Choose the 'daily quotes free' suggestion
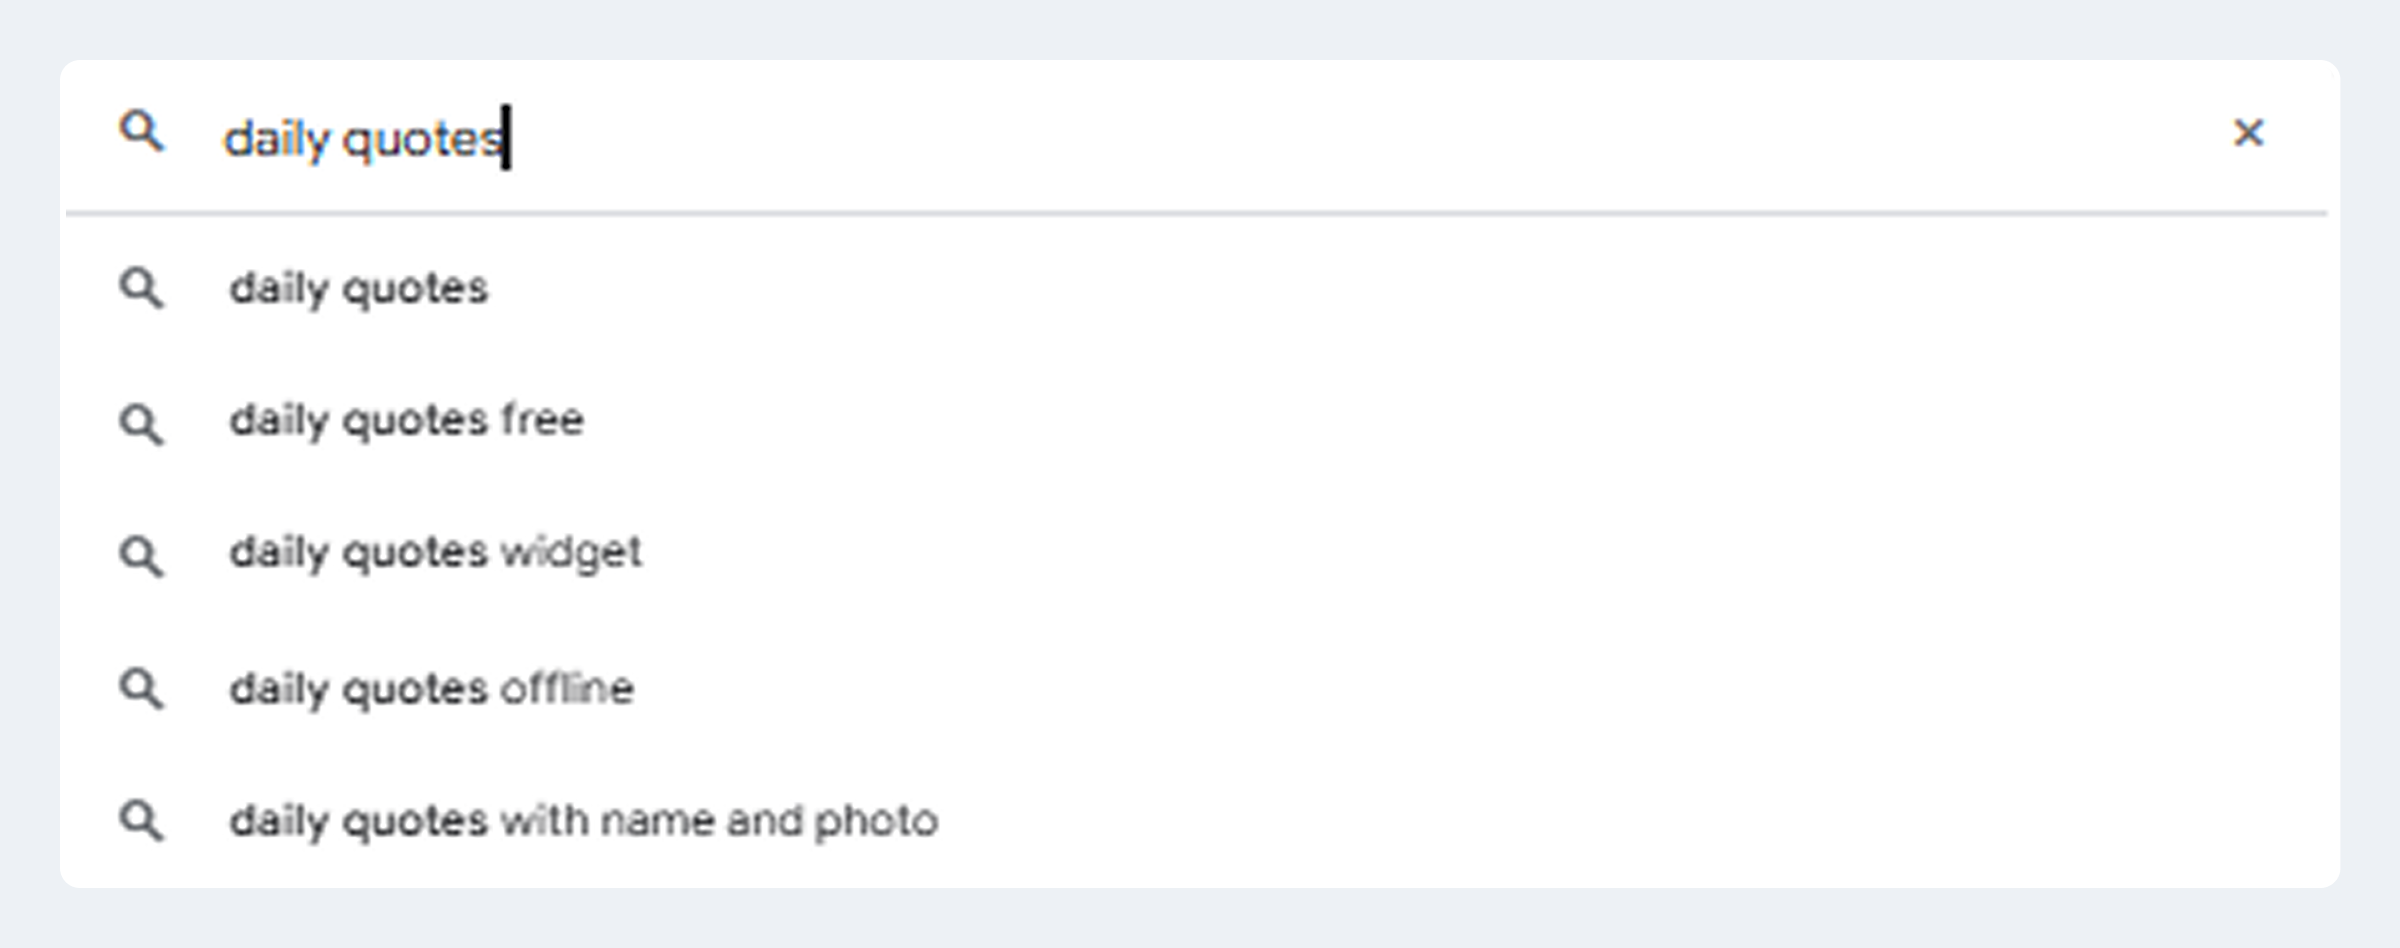This screenshot has height=948, width=2400. 406,421
